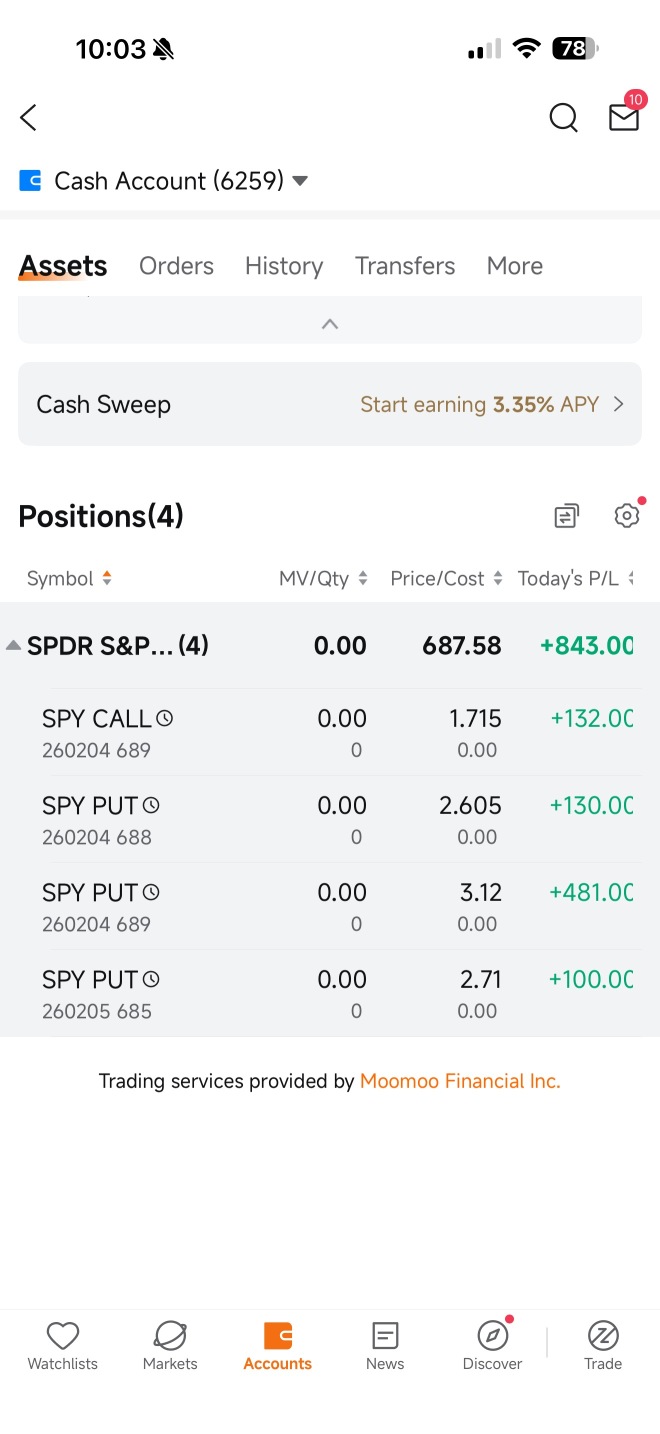Open Markets planet icon

[x=170, y=1336]
